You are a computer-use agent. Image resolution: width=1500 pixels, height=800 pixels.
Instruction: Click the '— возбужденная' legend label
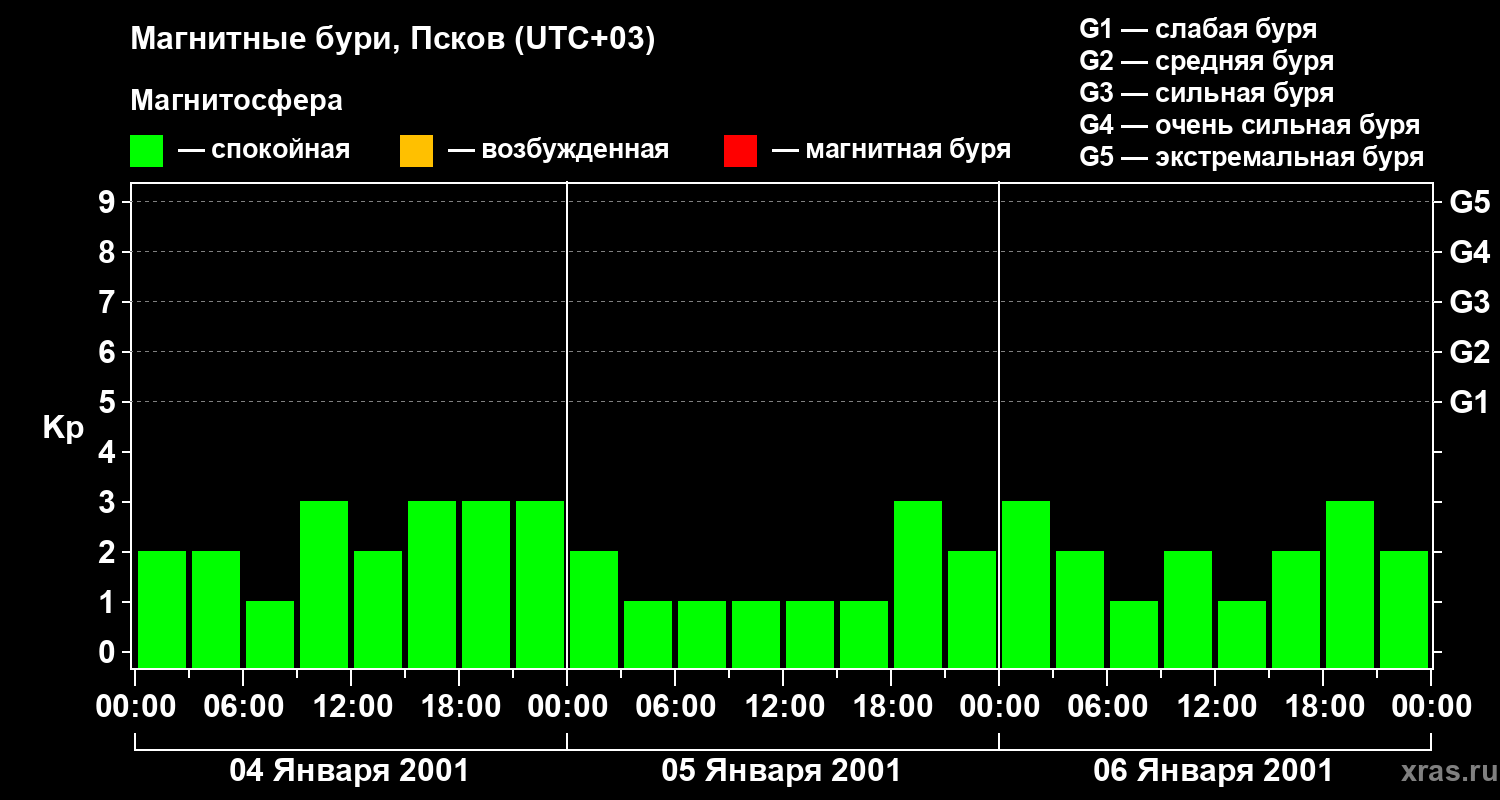558,150
